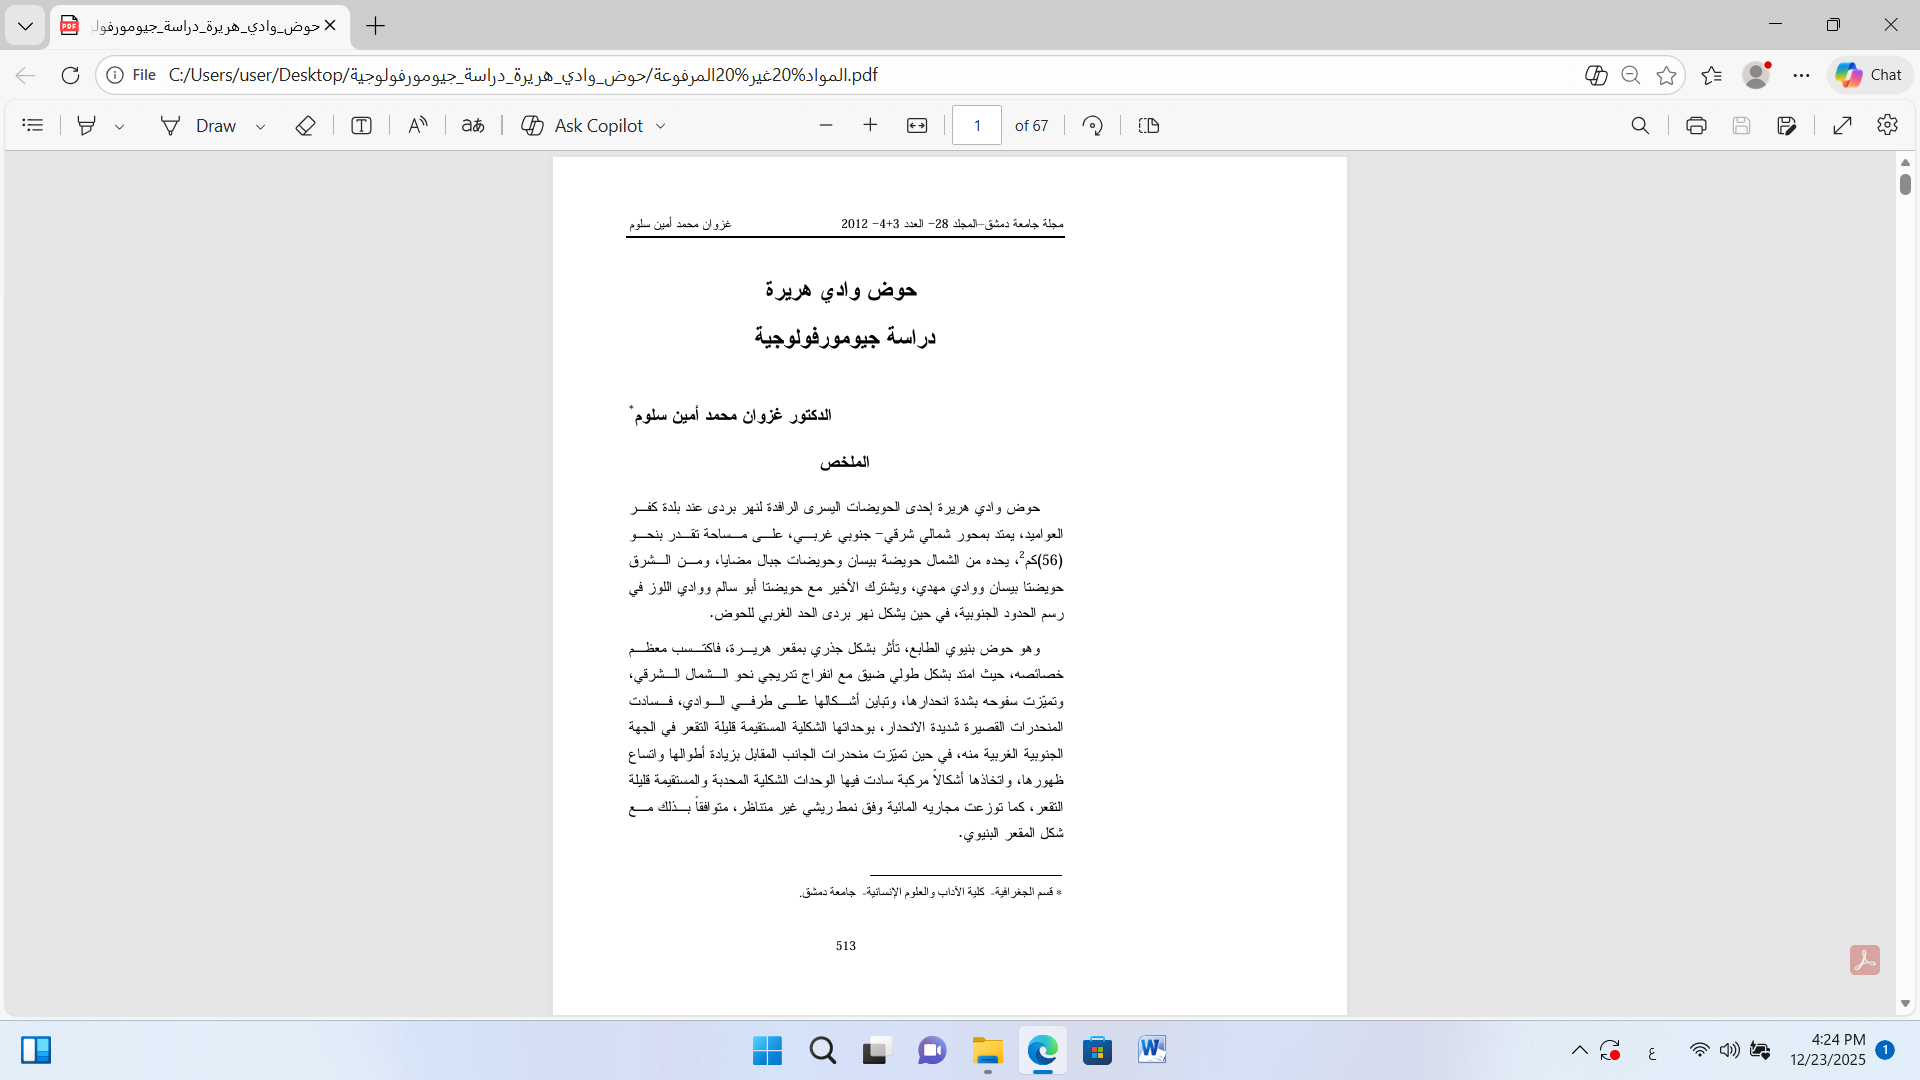Viewport: 1920px width, 1080px height.
Task: Click the Save icon
Action: coord(1741,125)
